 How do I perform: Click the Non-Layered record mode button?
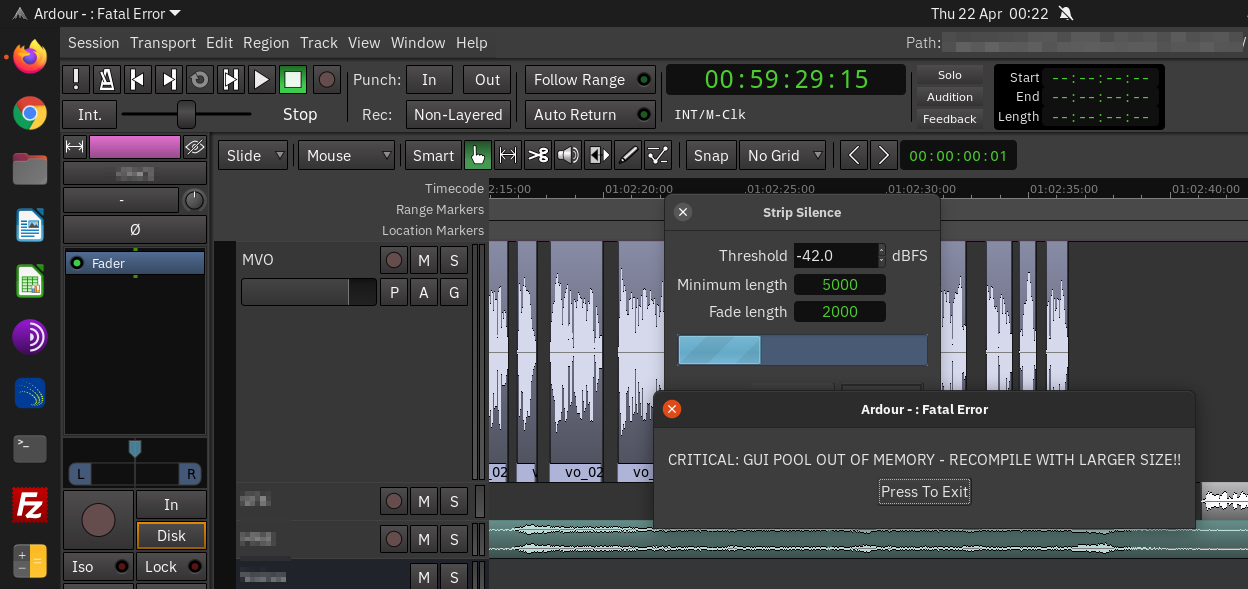pyautogui.click(x=458, y=114)
